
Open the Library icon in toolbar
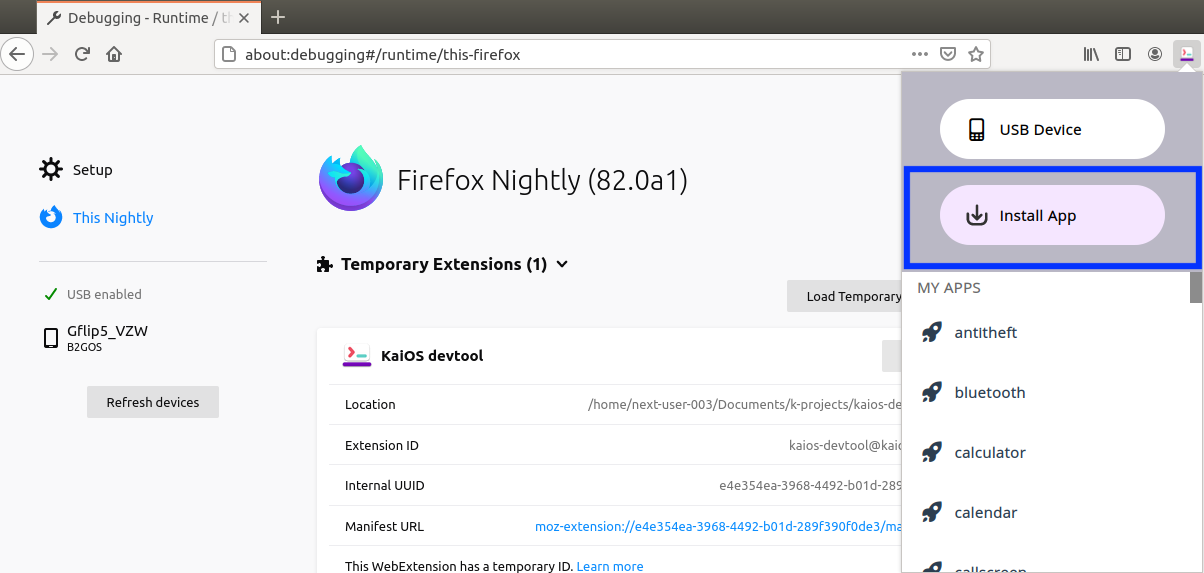click(x=1091, y=54)
